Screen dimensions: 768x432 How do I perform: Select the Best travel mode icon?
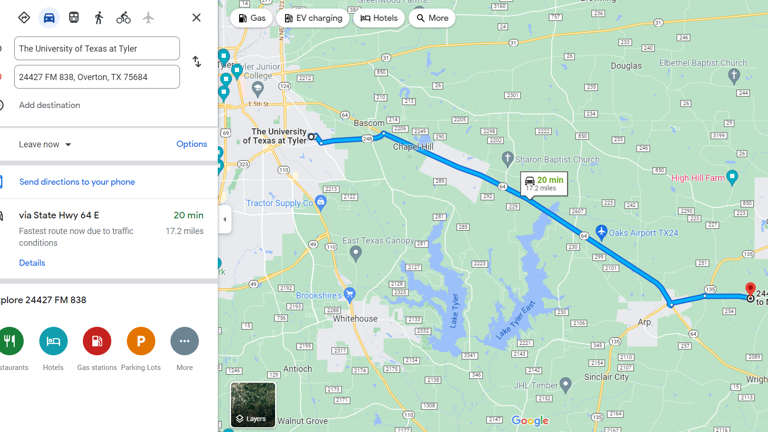(x=24, y=18)
